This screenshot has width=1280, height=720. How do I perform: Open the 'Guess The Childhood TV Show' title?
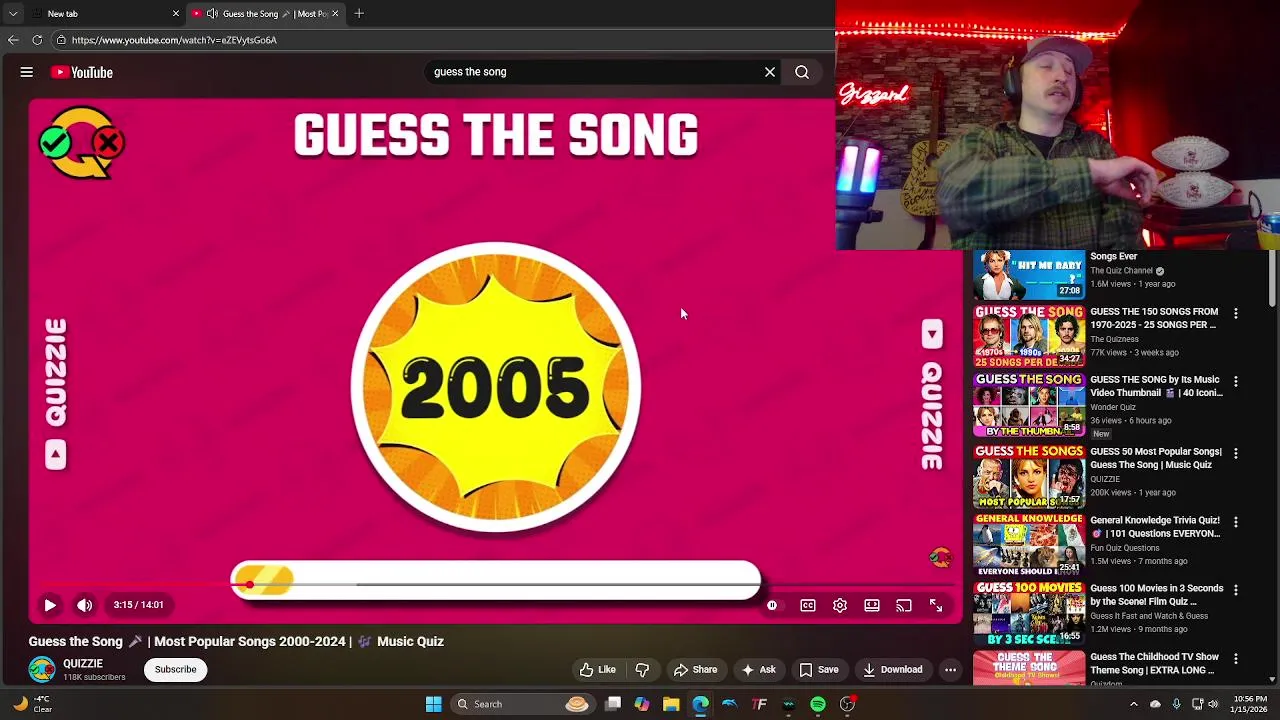tap(1154, 663)
